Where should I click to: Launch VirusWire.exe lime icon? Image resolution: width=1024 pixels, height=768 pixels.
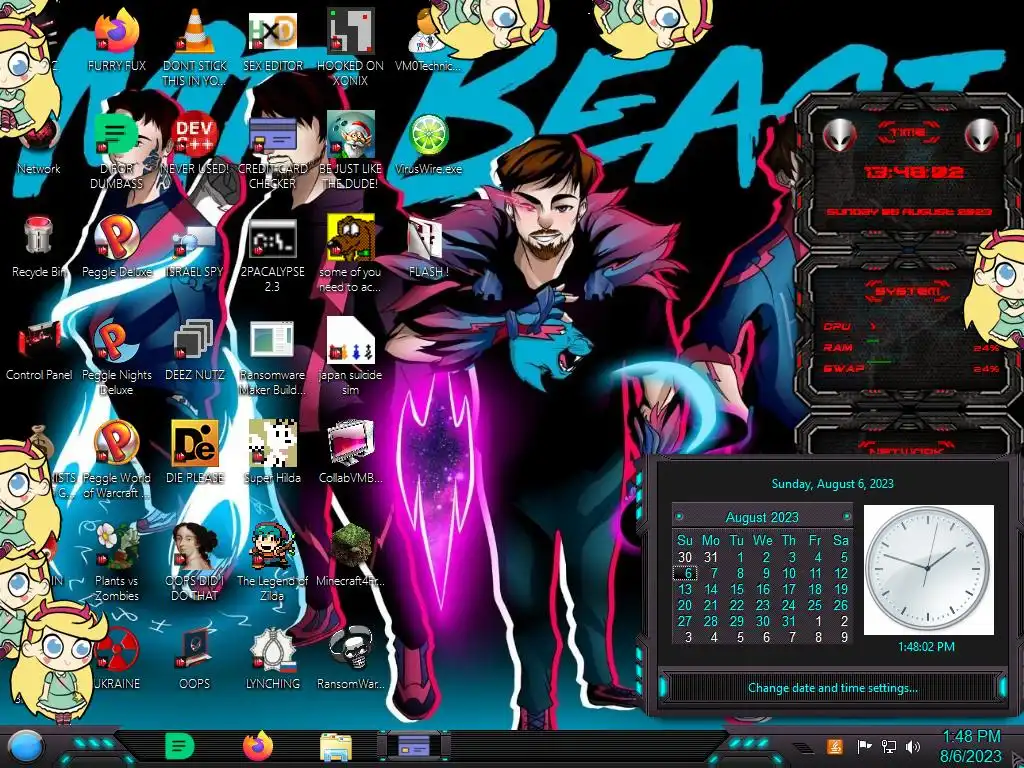pos(428,136)
